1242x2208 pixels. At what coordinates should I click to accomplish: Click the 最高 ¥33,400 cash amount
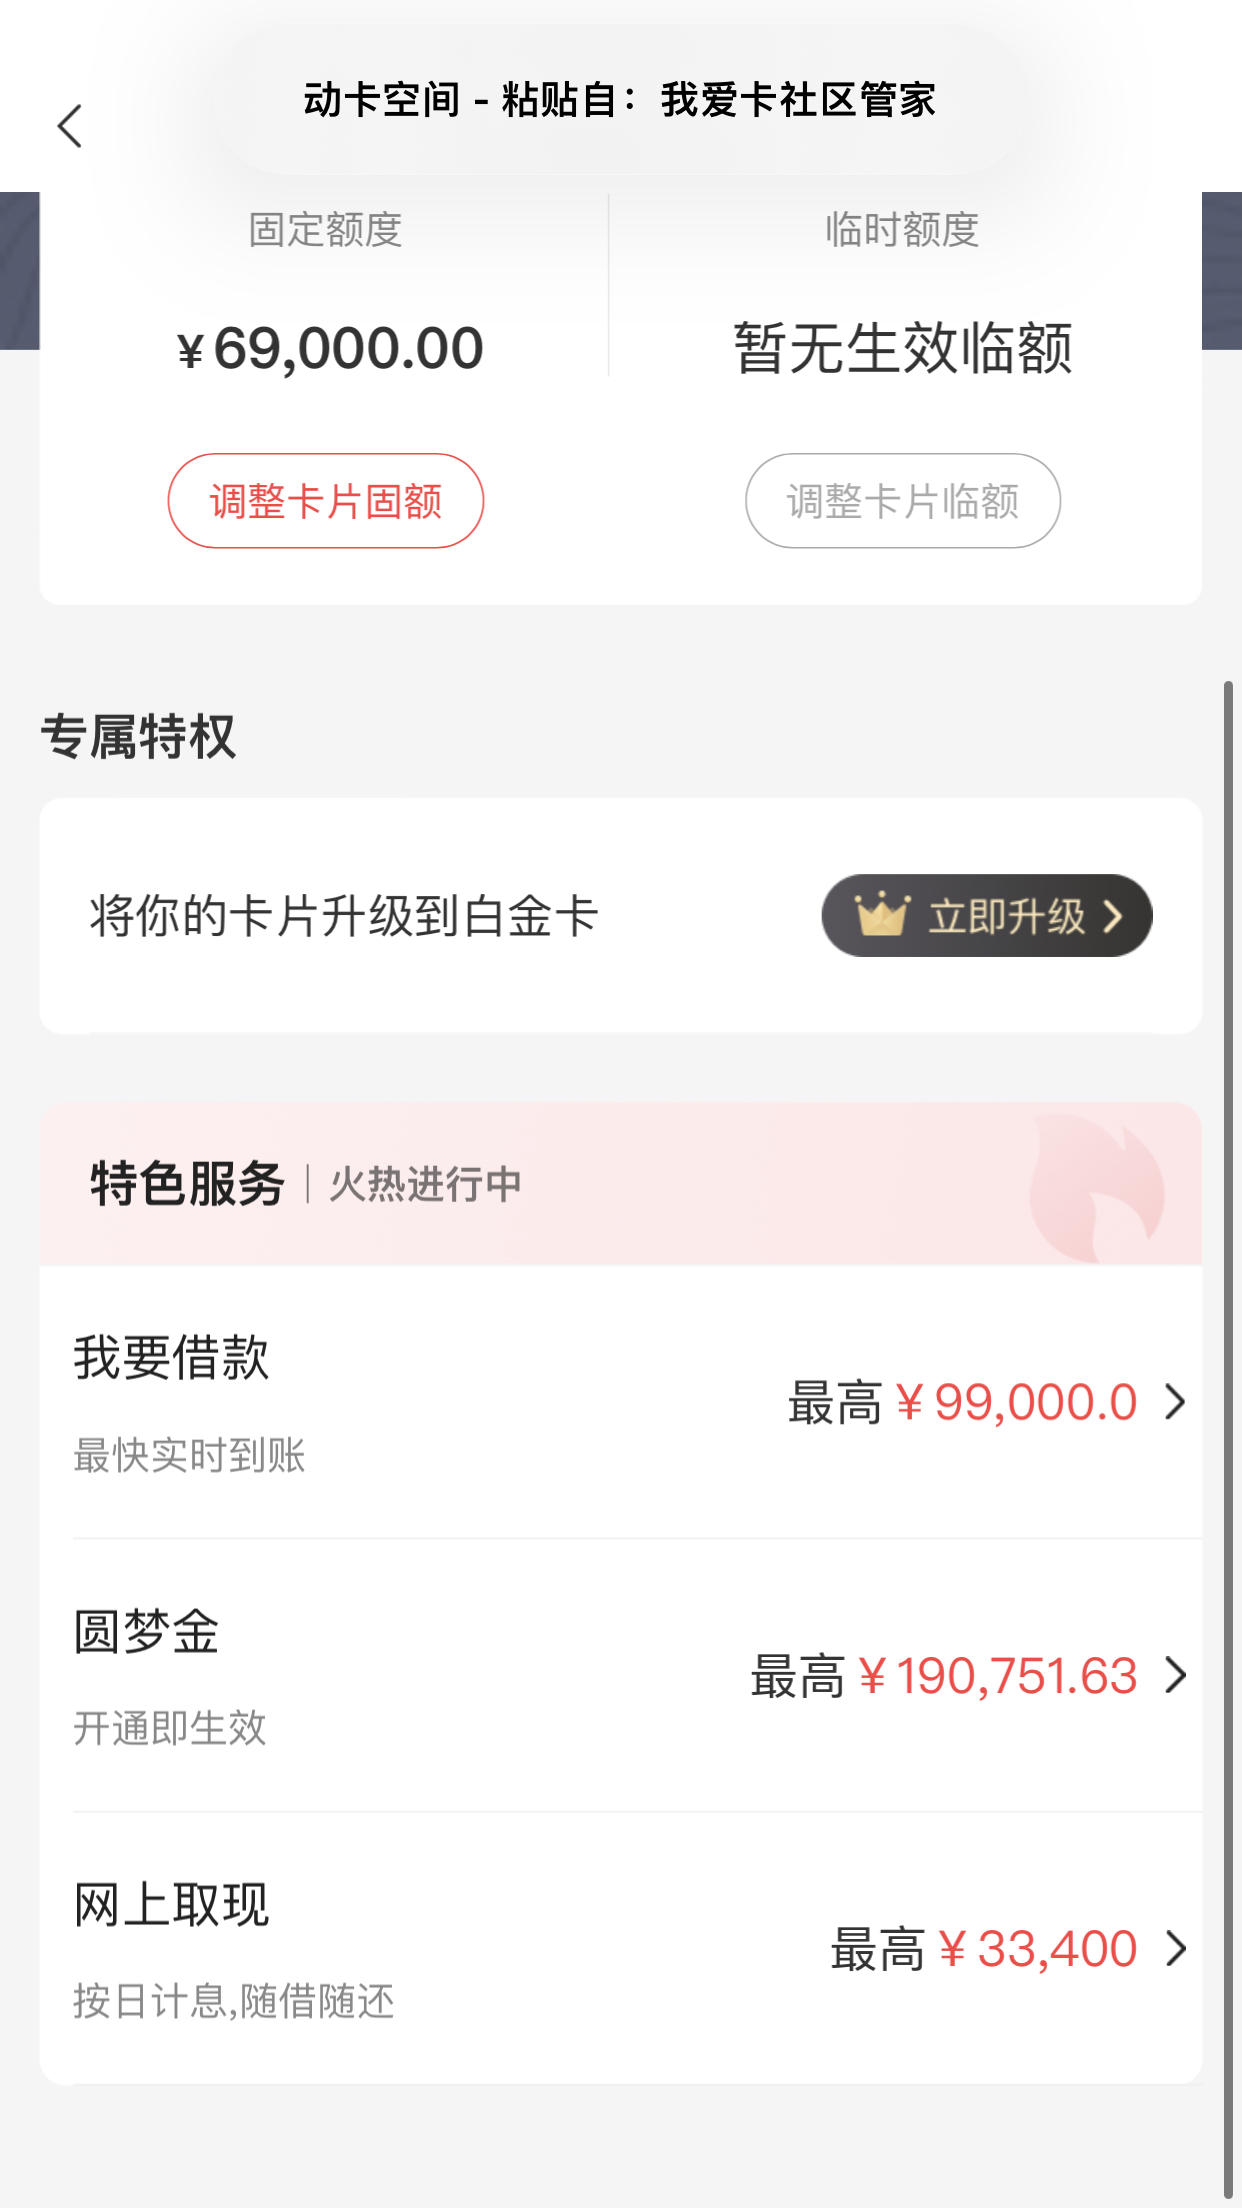(x=984, y=1949)
